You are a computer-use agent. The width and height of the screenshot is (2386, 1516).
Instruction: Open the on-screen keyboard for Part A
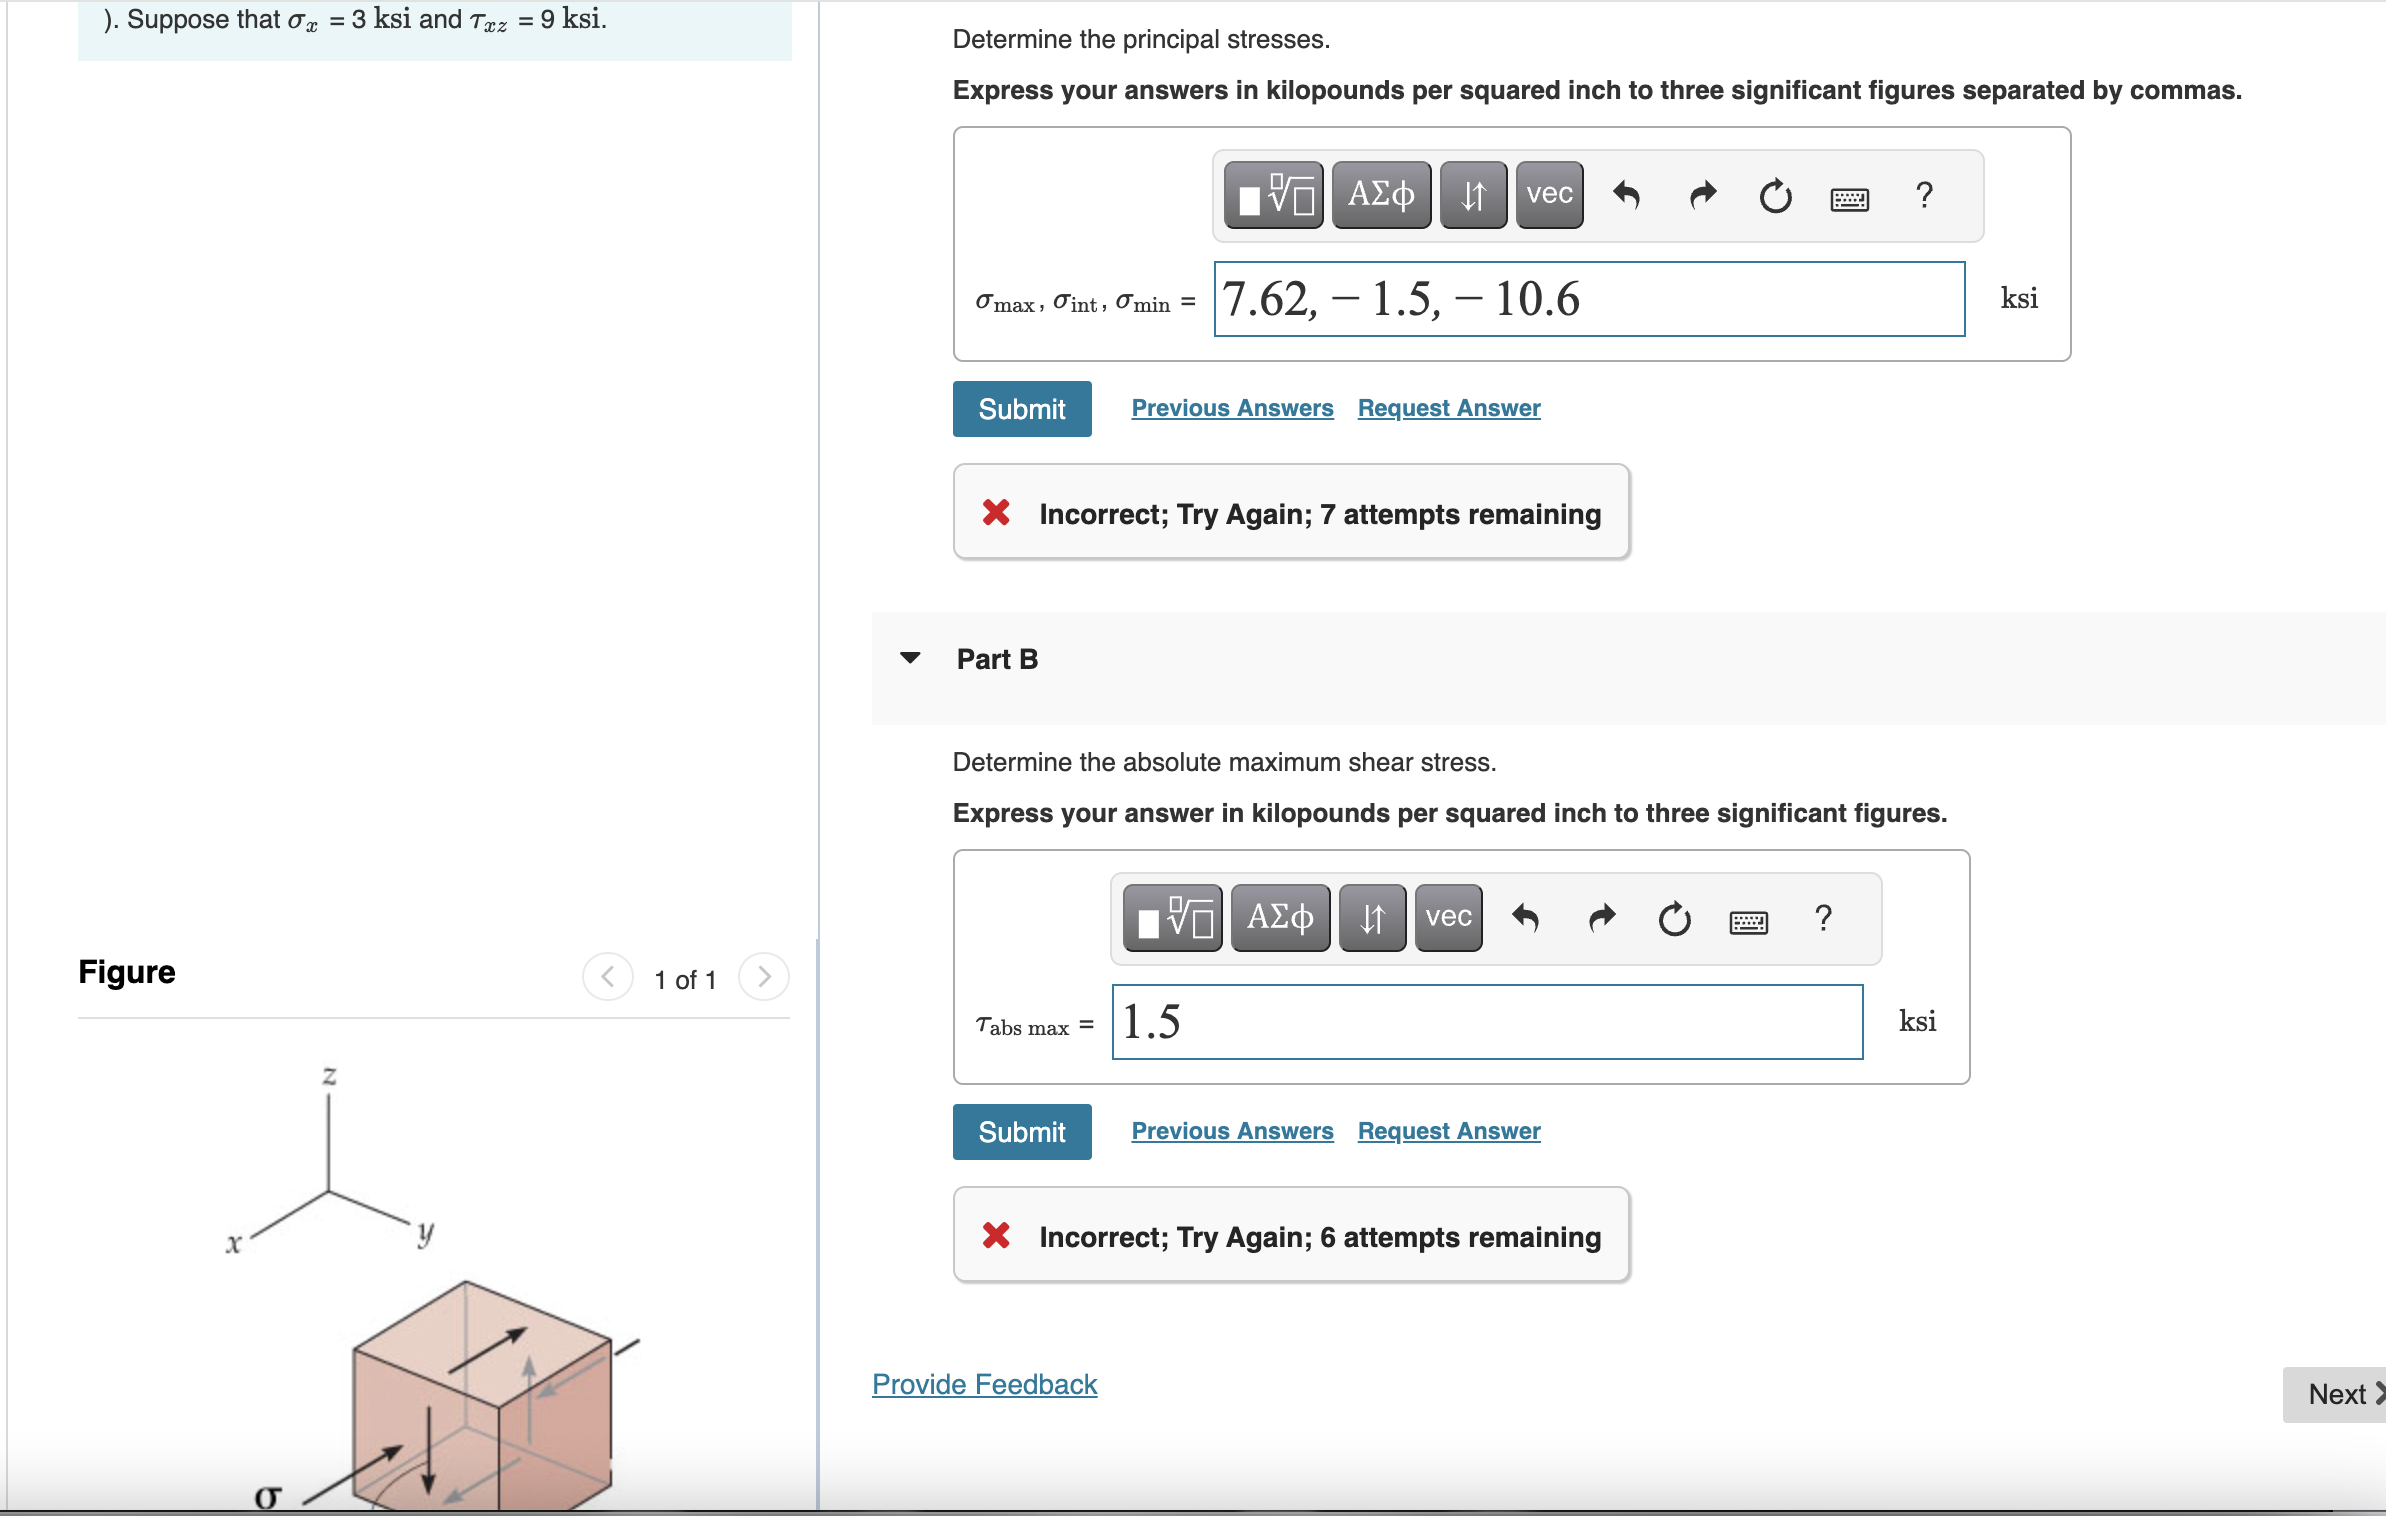(x=1849, y=199)
